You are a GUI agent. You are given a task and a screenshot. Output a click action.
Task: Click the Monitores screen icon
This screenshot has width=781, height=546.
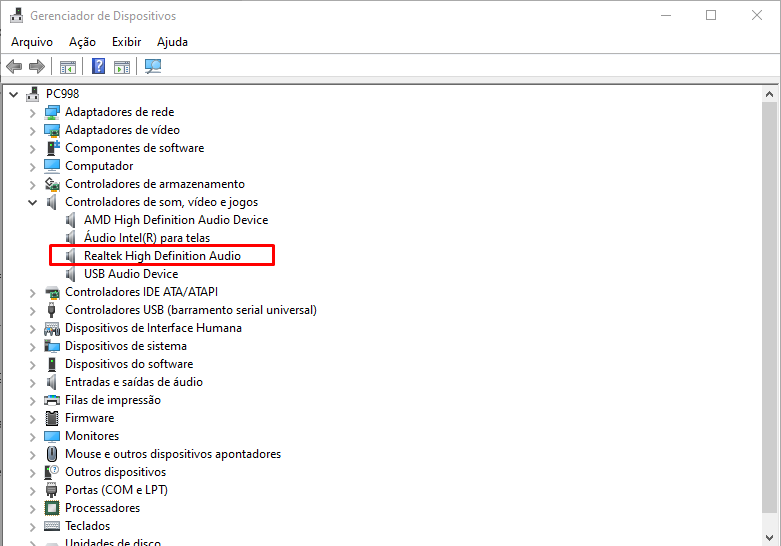point(52,436)
